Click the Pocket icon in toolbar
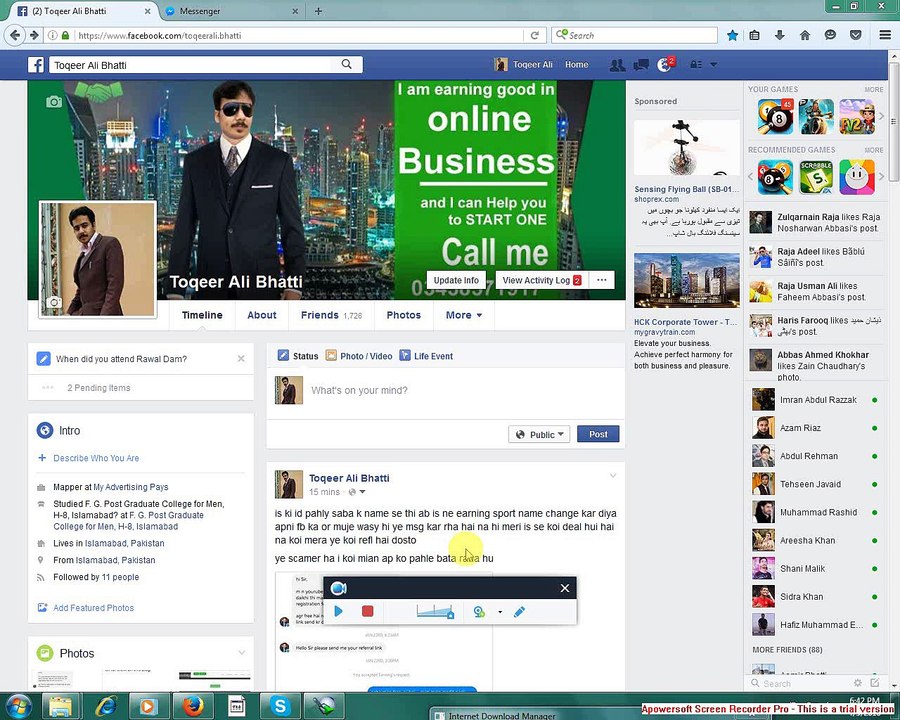Image resolution: width=900 pixels, height=720 pixels. [x=855, y=35]
